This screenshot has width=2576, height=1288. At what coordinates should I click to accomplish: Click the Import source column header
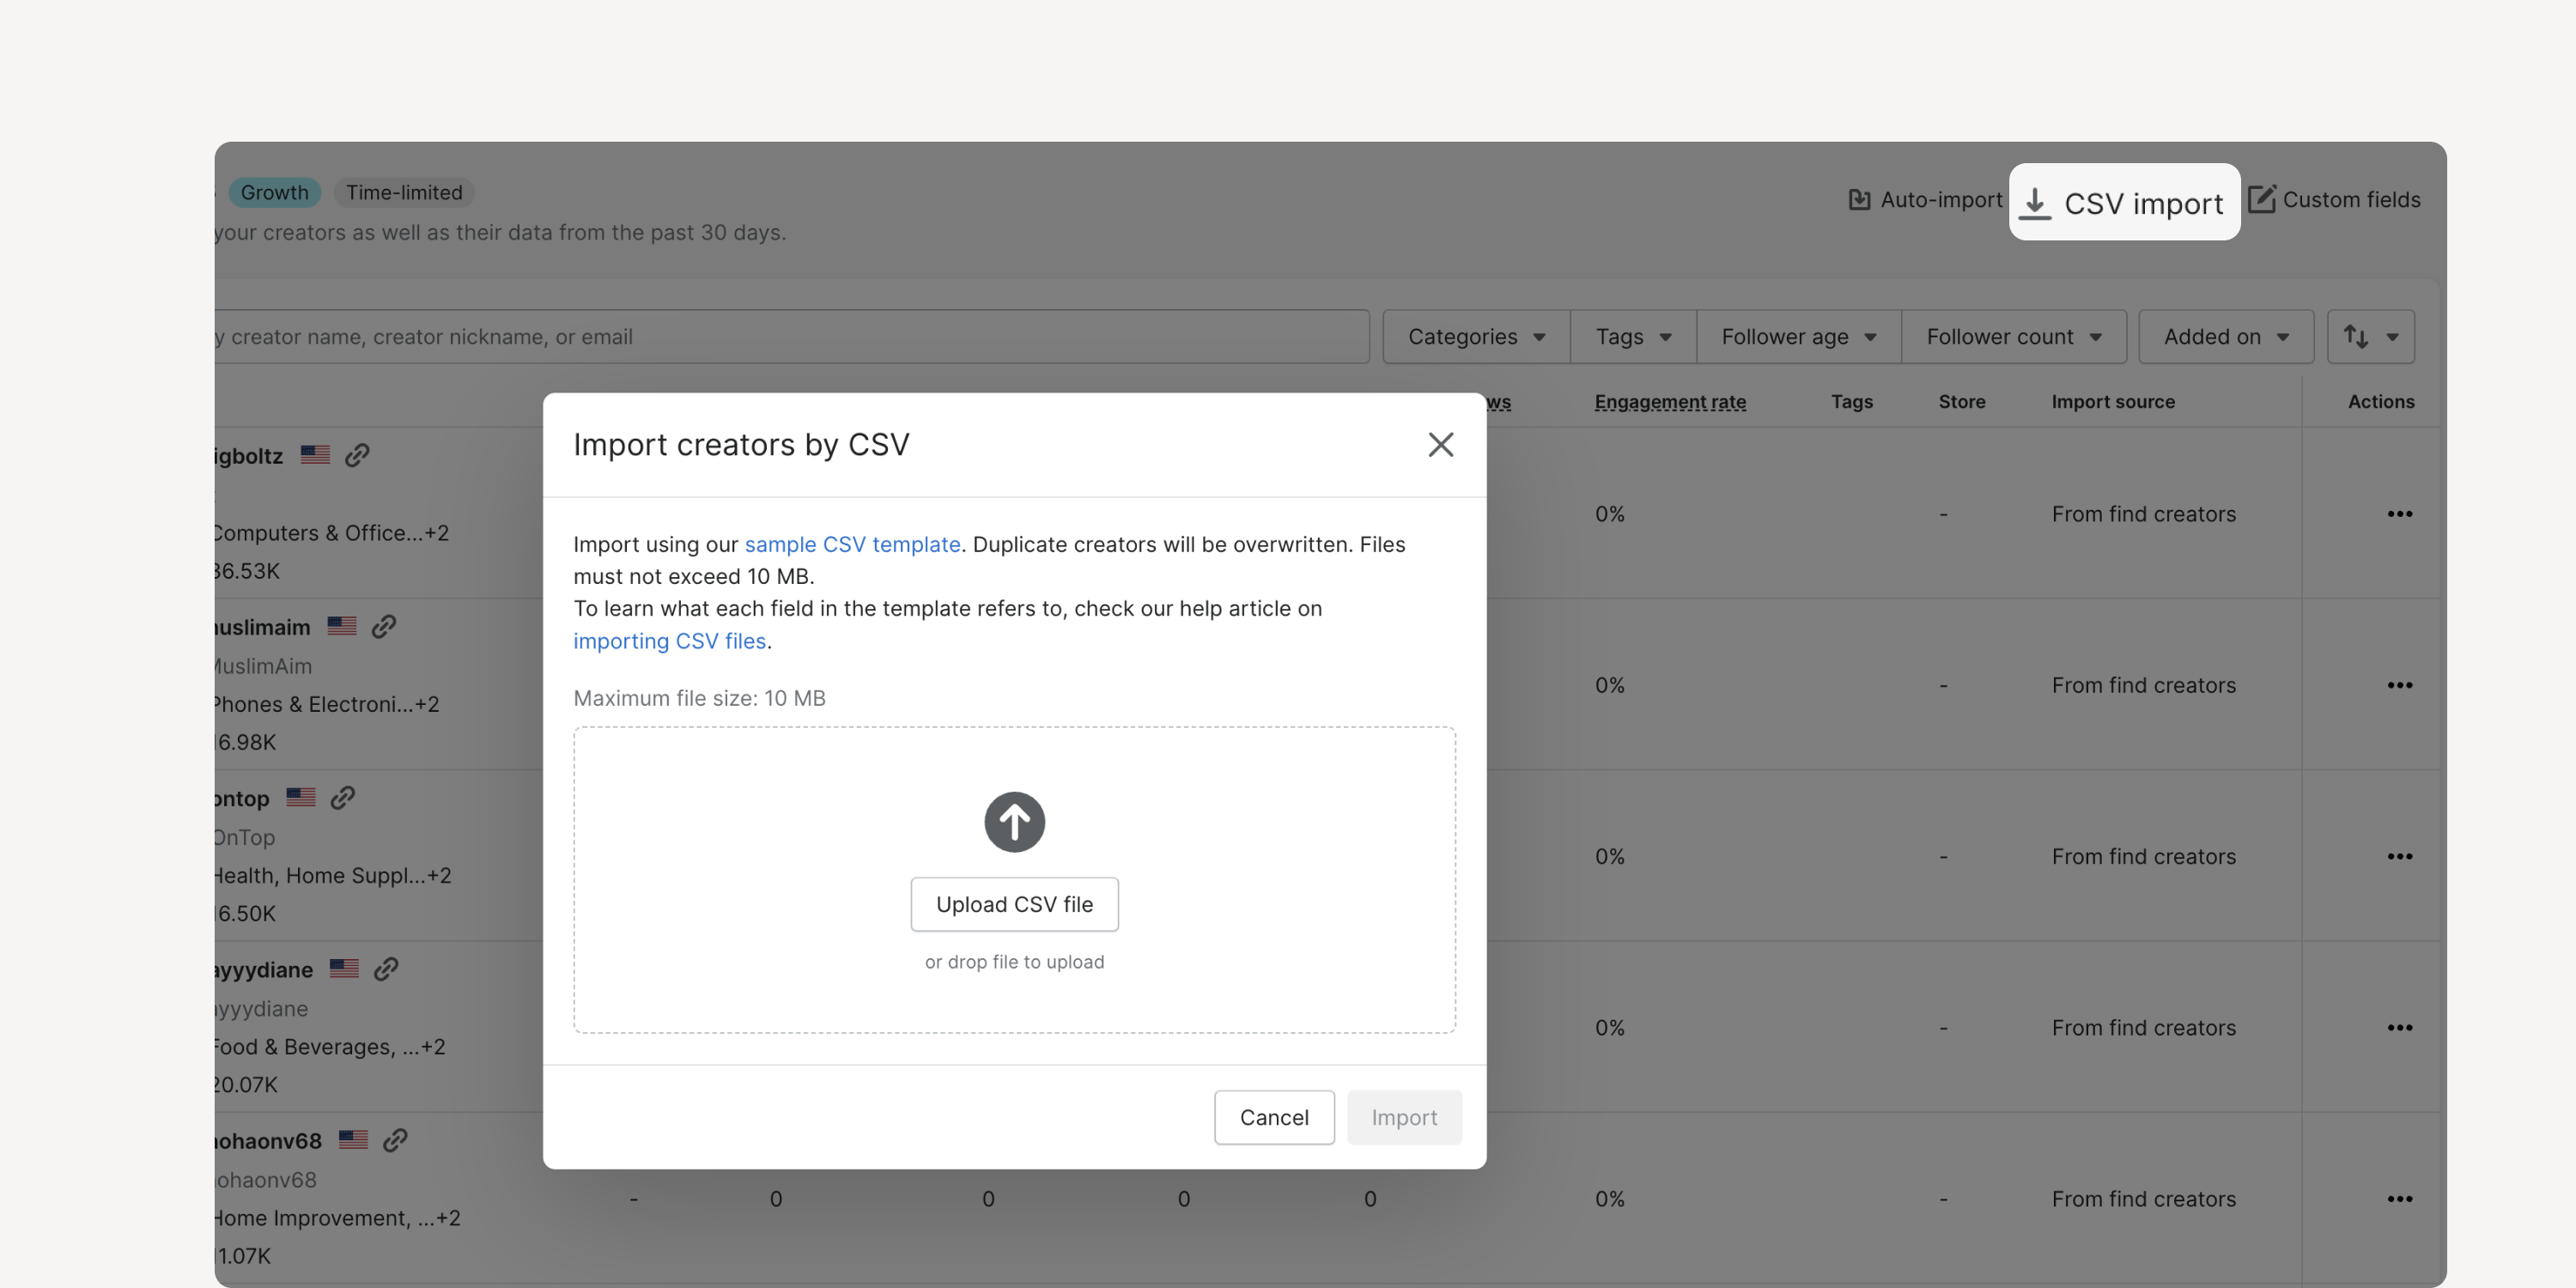pos(2113,401)
